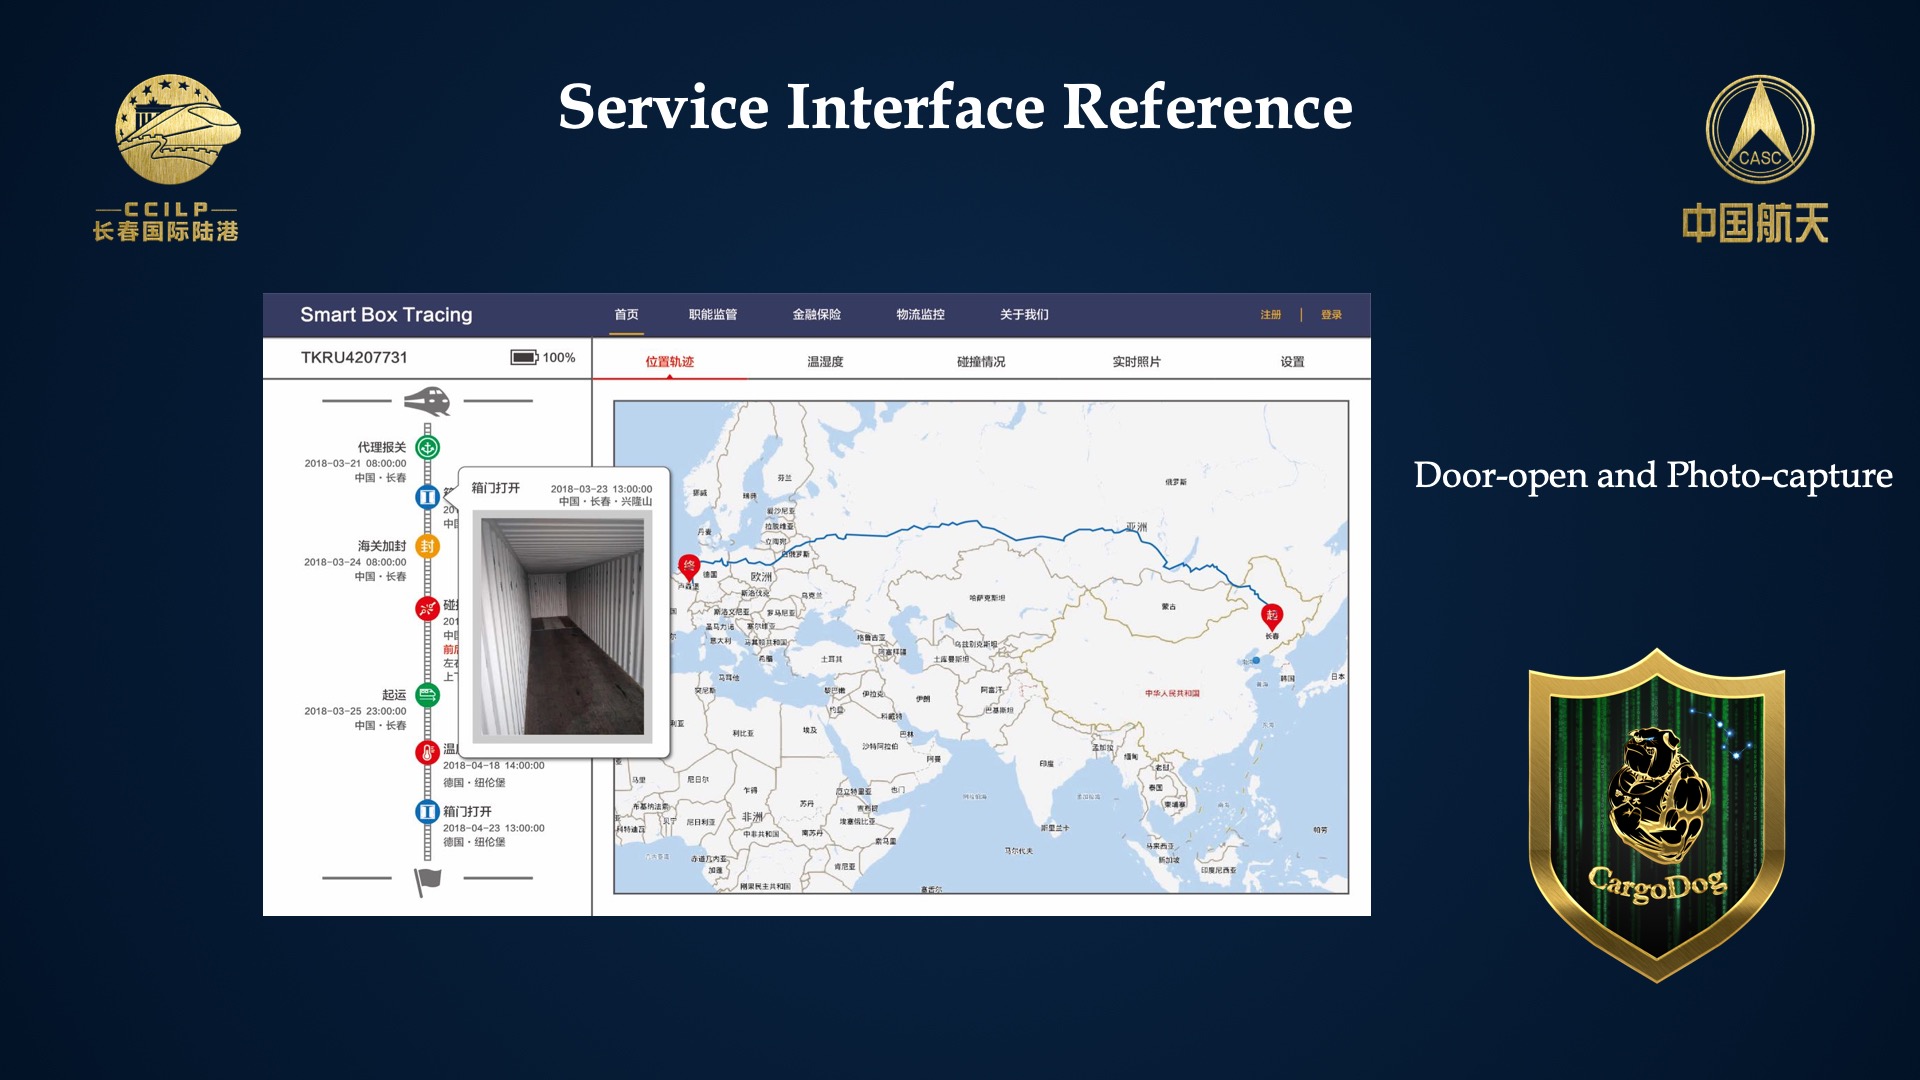This screenshot has width=1920, height=1080.
Task: Click the grey finish flag icon
Action: point(427,880)
